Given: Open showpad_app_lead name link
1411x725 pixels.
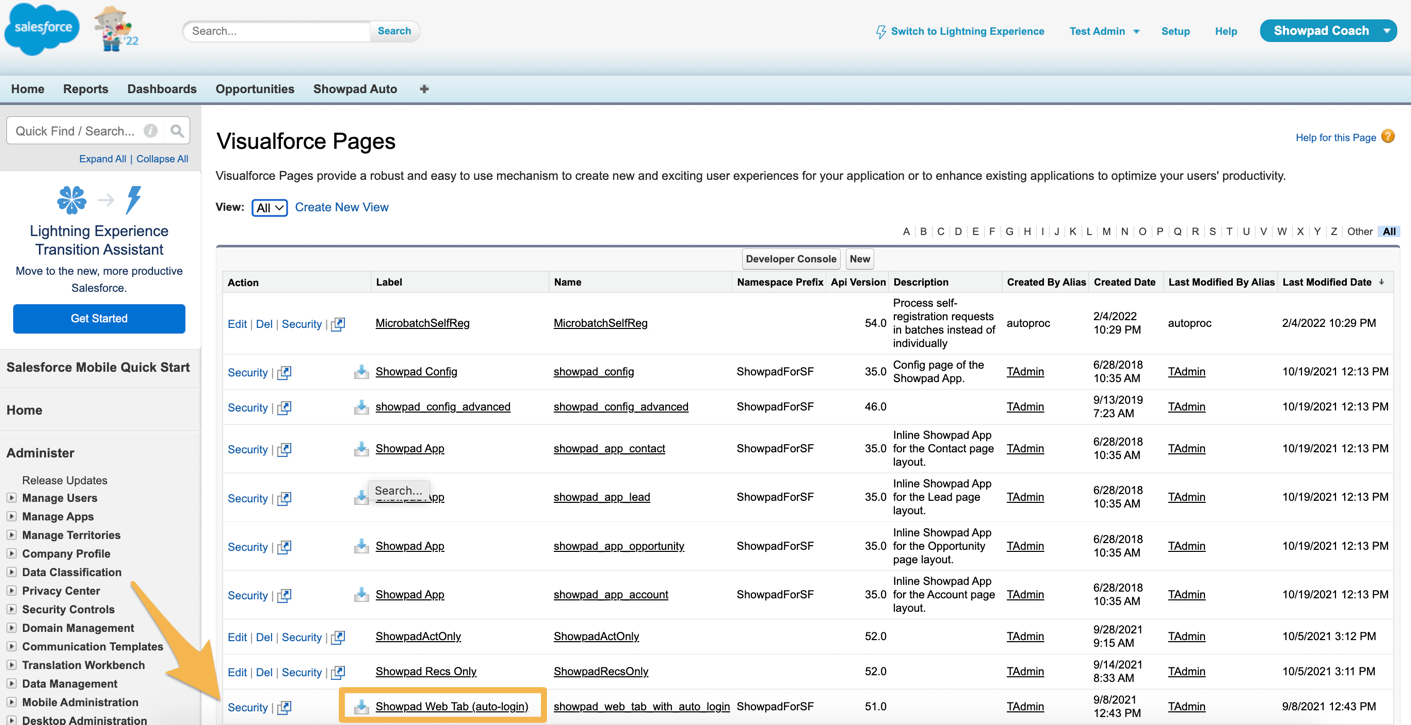Looking at the screenshot, I should click(602, 497).
